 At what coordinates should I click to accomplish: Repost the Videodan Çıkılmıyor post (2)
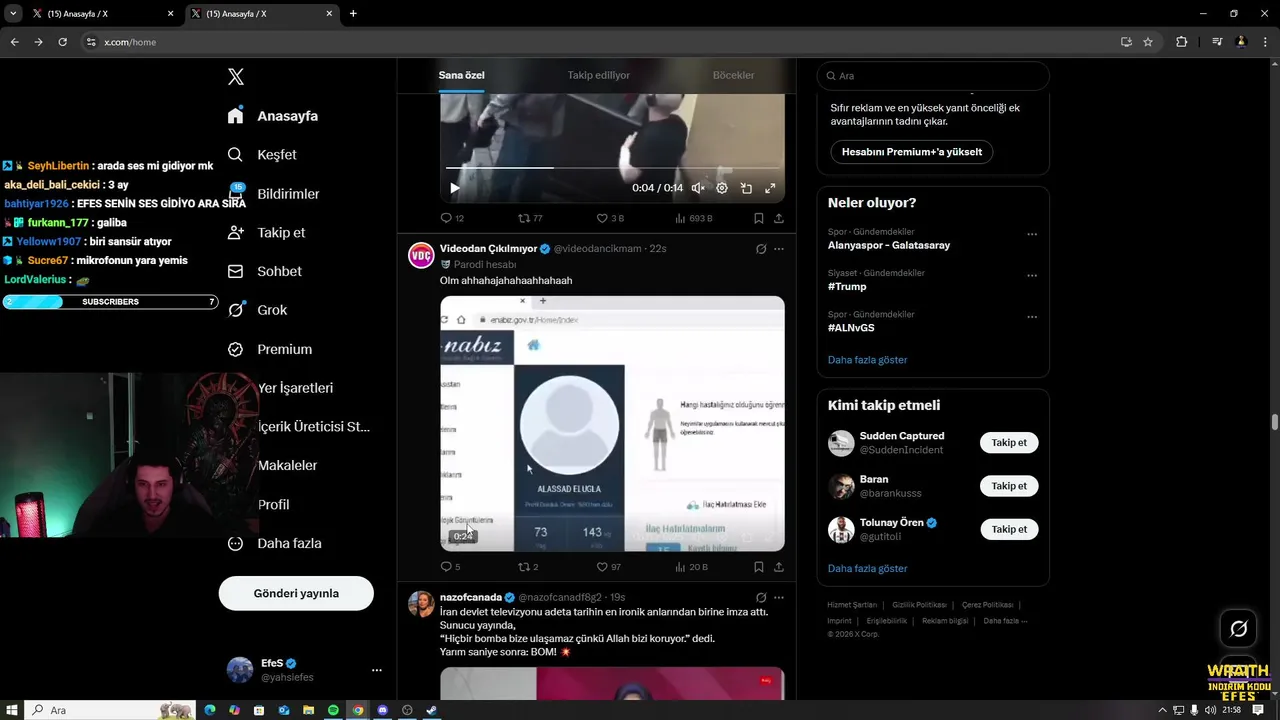pyautogui.click(x=528, y=567)
